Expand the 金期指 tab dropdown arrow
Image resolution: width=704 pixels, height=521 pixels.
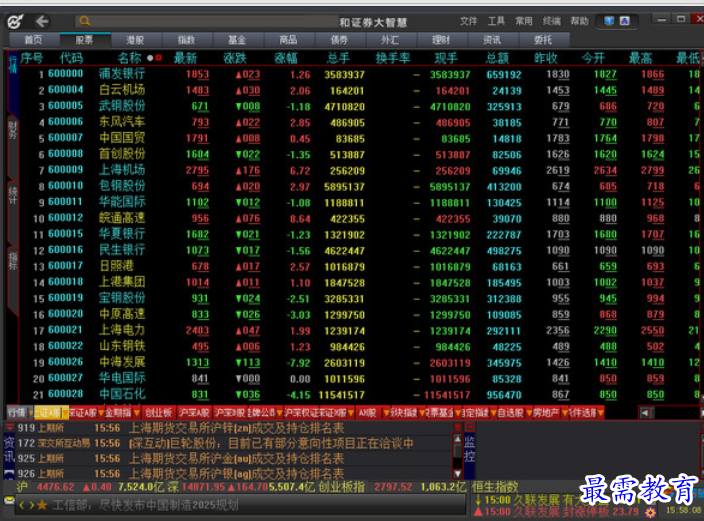pyautogui.click(x=136, y=412)
